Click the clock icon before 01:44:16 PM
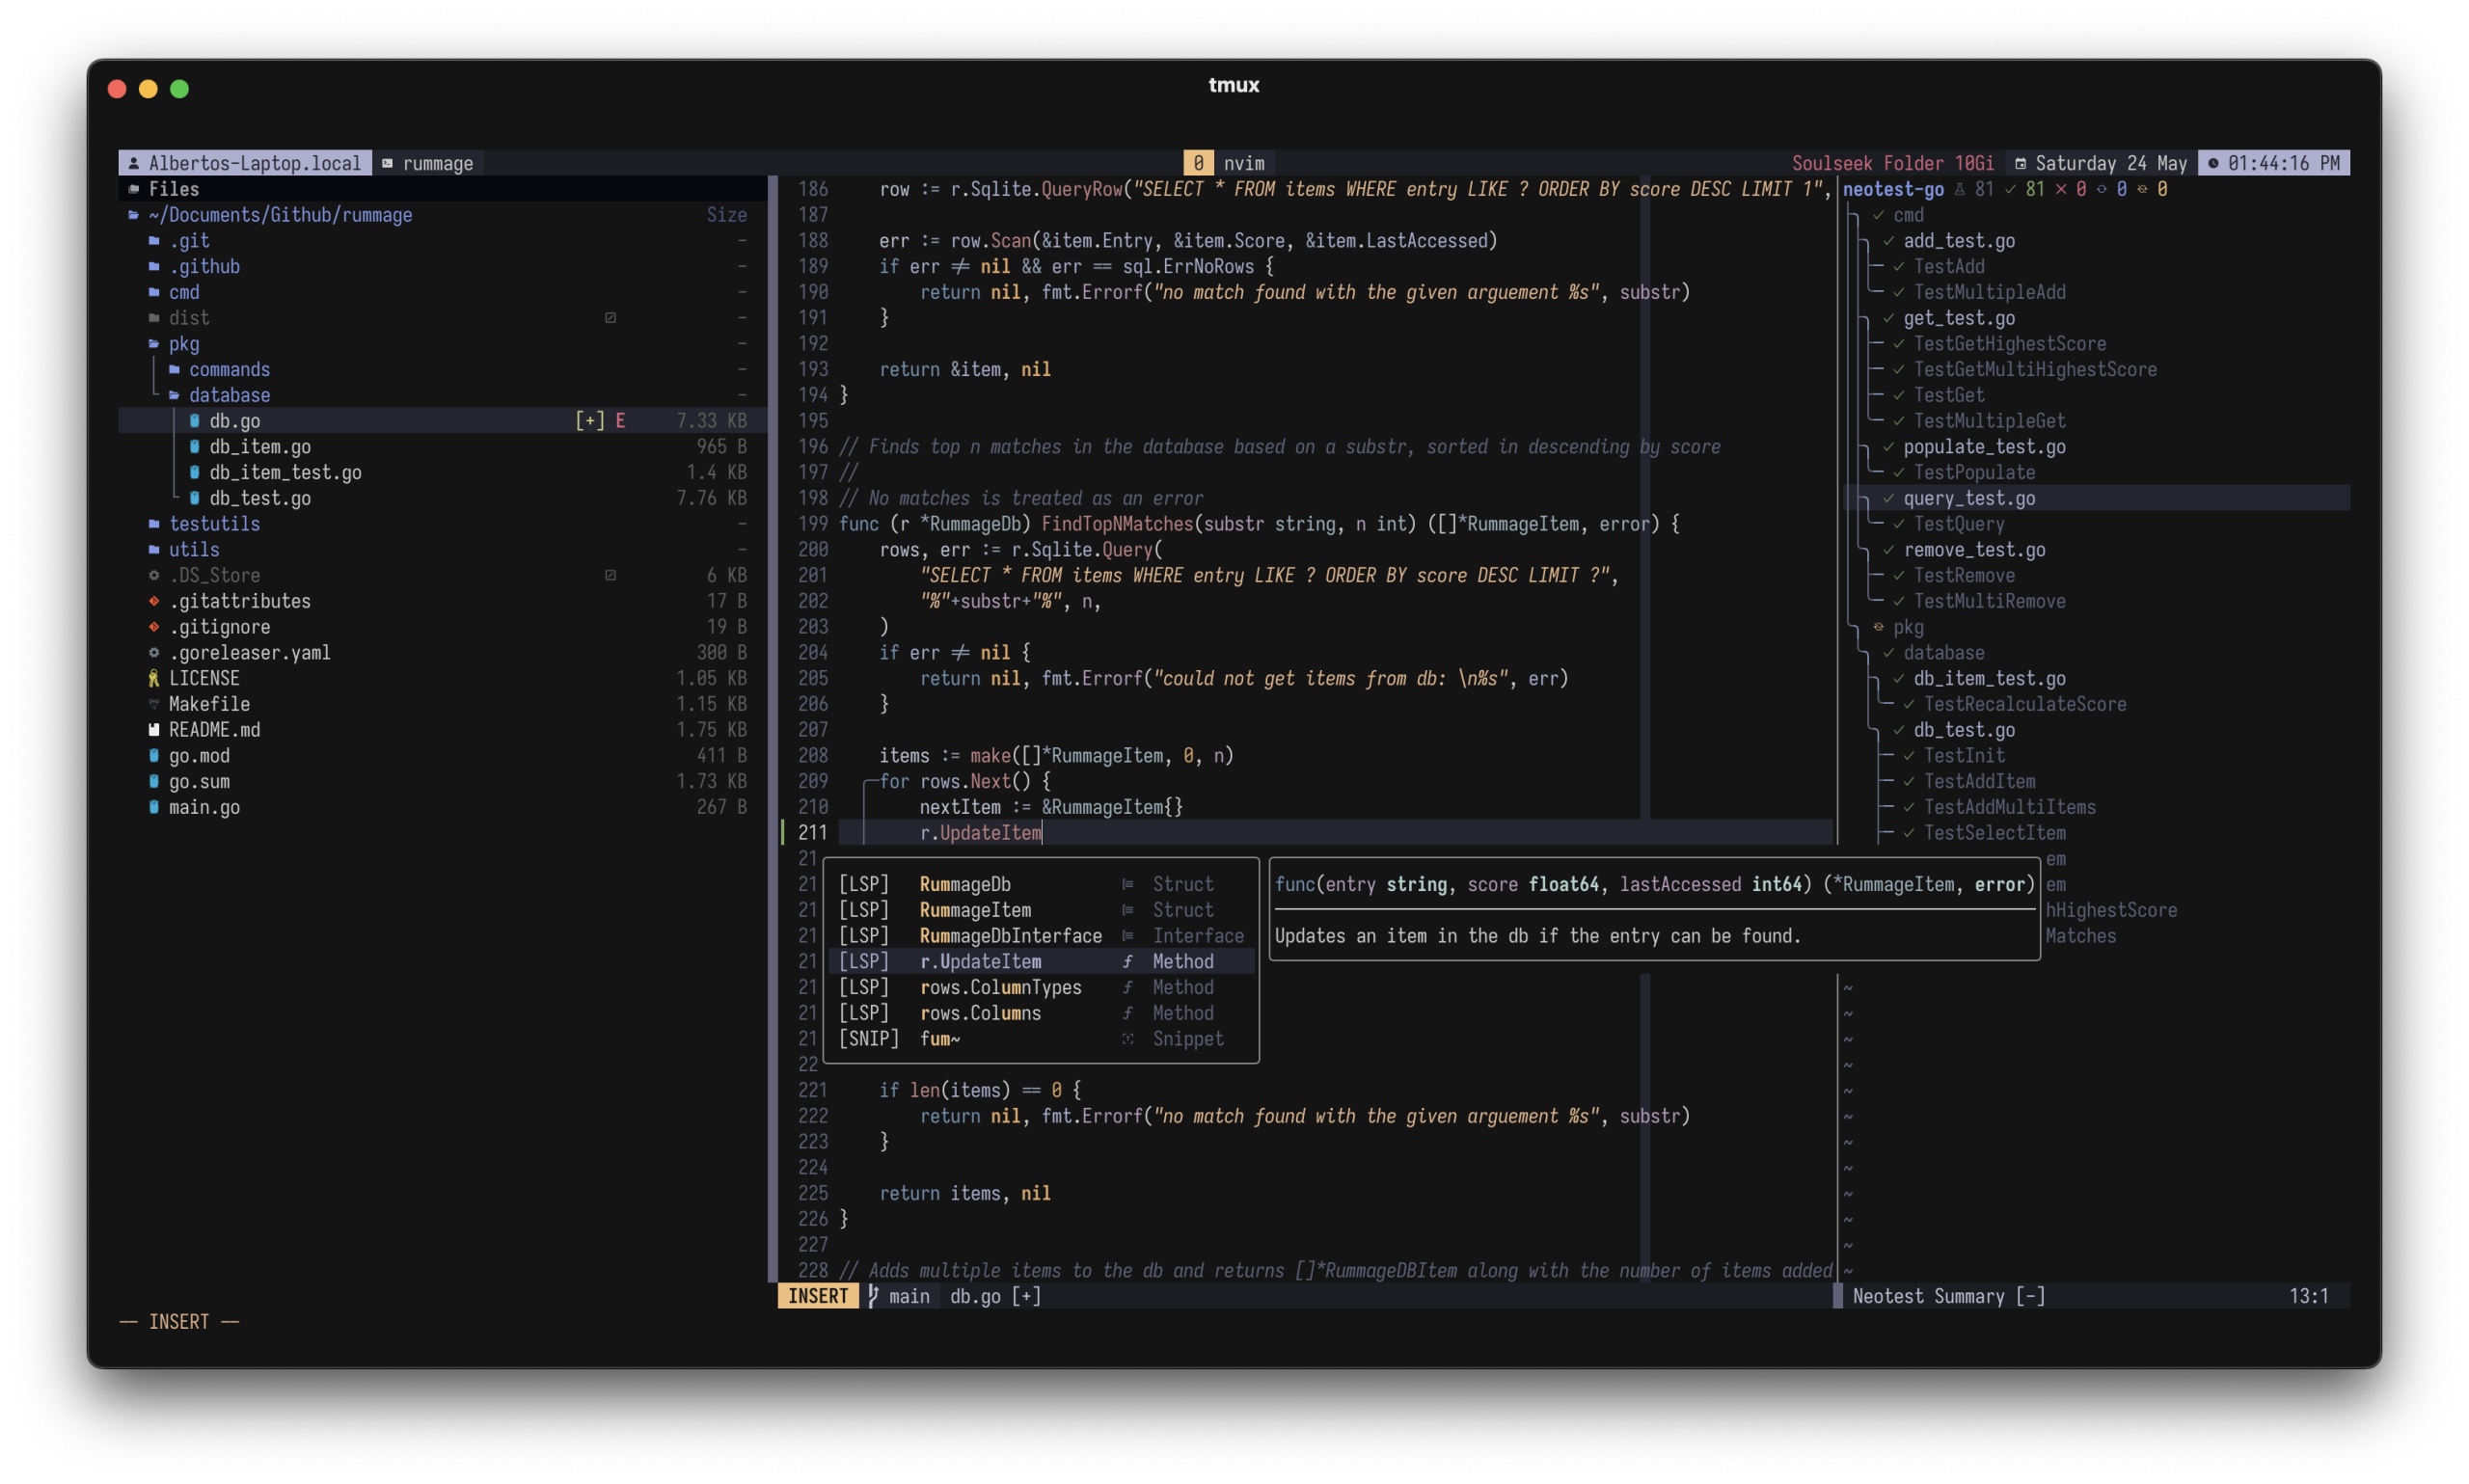 click(2213, 163)
